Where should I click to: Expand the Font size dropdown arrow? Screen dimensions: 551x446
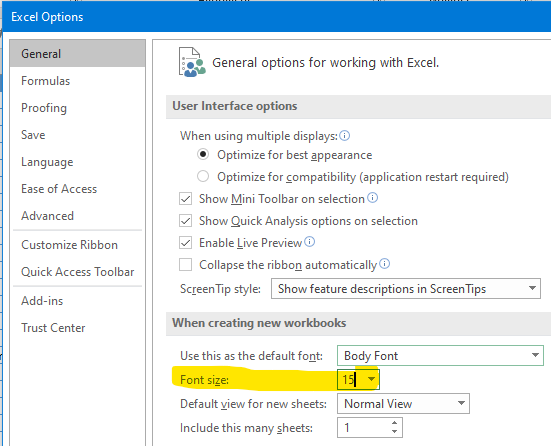[x=371, y=379]
